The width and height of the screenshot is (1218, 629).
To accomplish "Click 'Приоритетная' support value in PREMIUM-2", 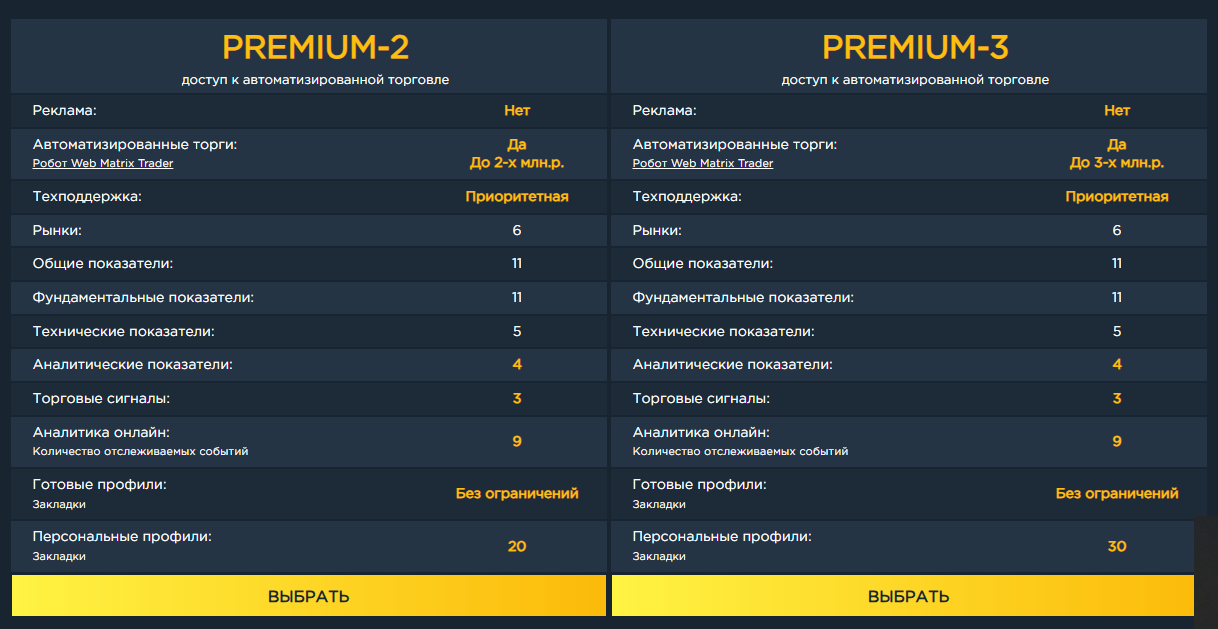I will 517,197.
